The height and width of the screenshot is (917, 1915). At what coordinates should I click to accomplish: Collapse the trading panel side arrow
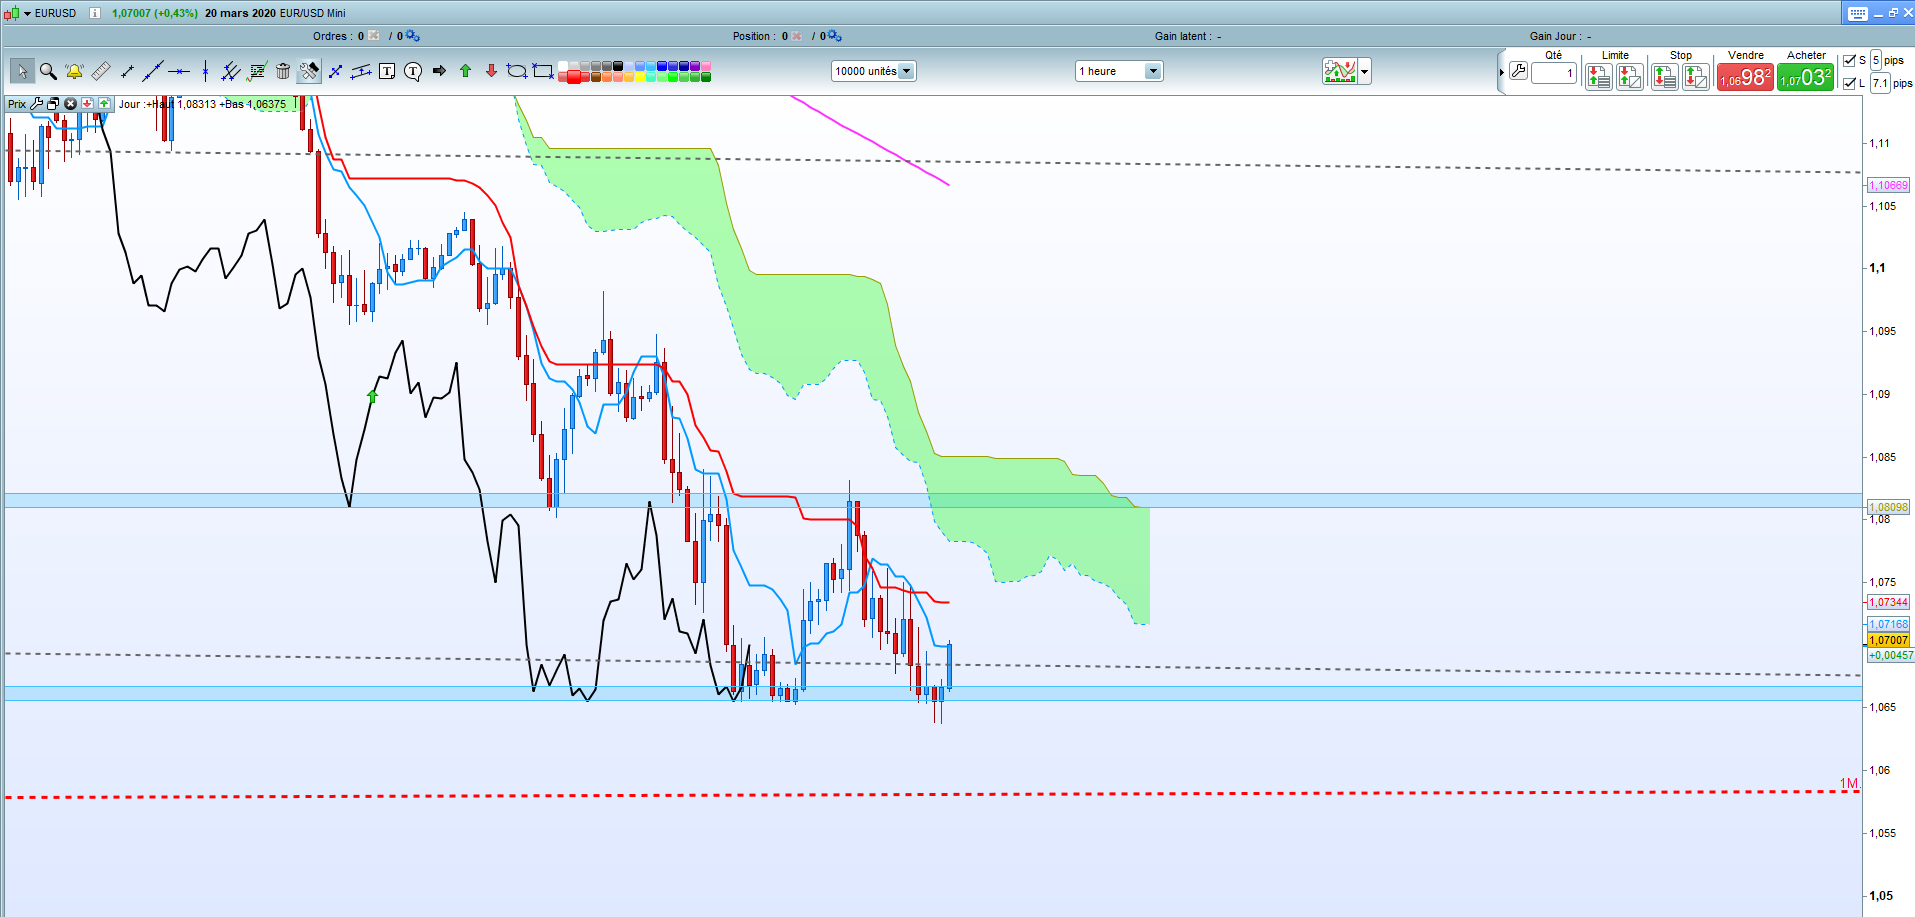pos(1501,72)
